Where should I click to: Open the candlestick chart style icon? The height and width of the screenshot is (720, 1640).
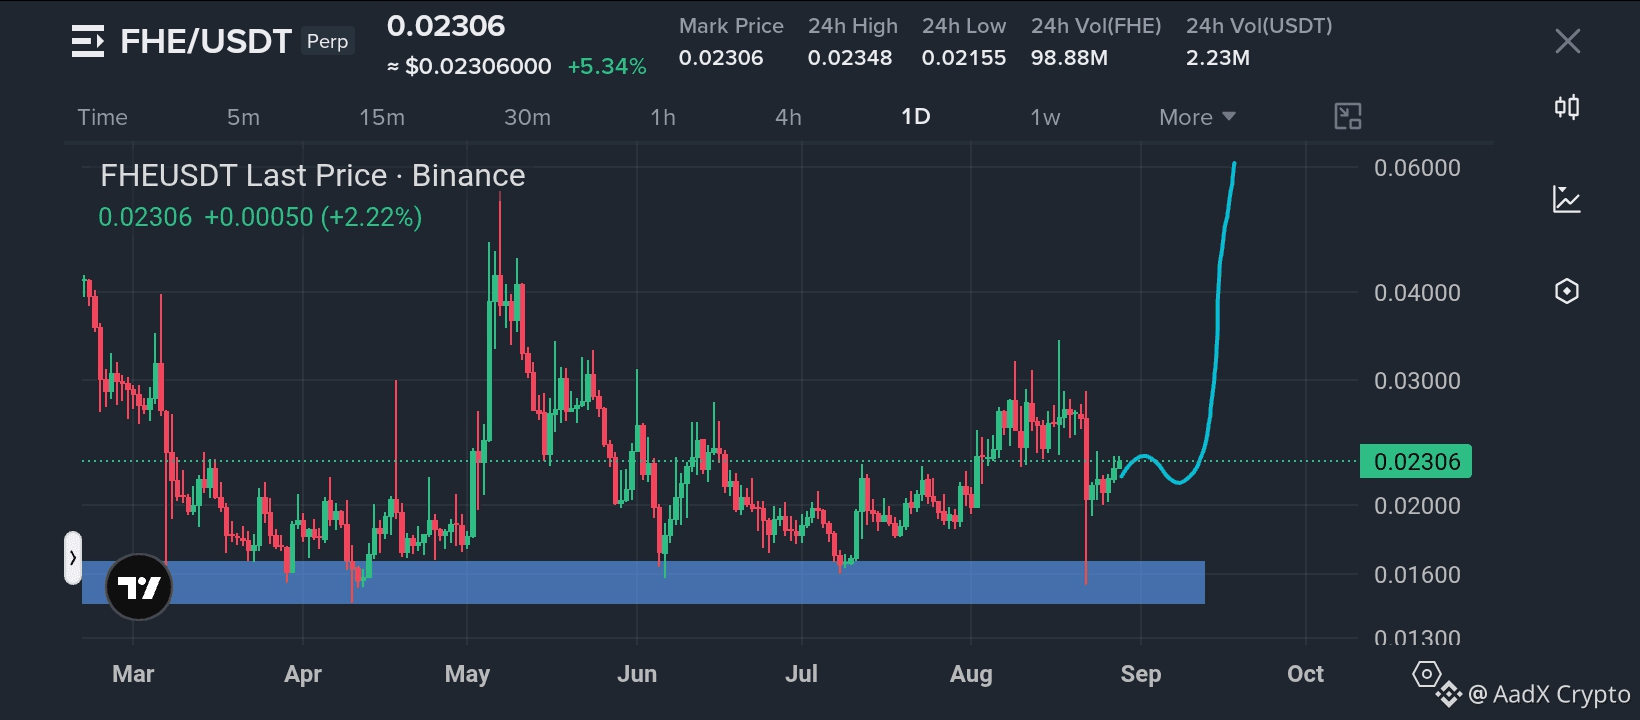click(1567, 107)
